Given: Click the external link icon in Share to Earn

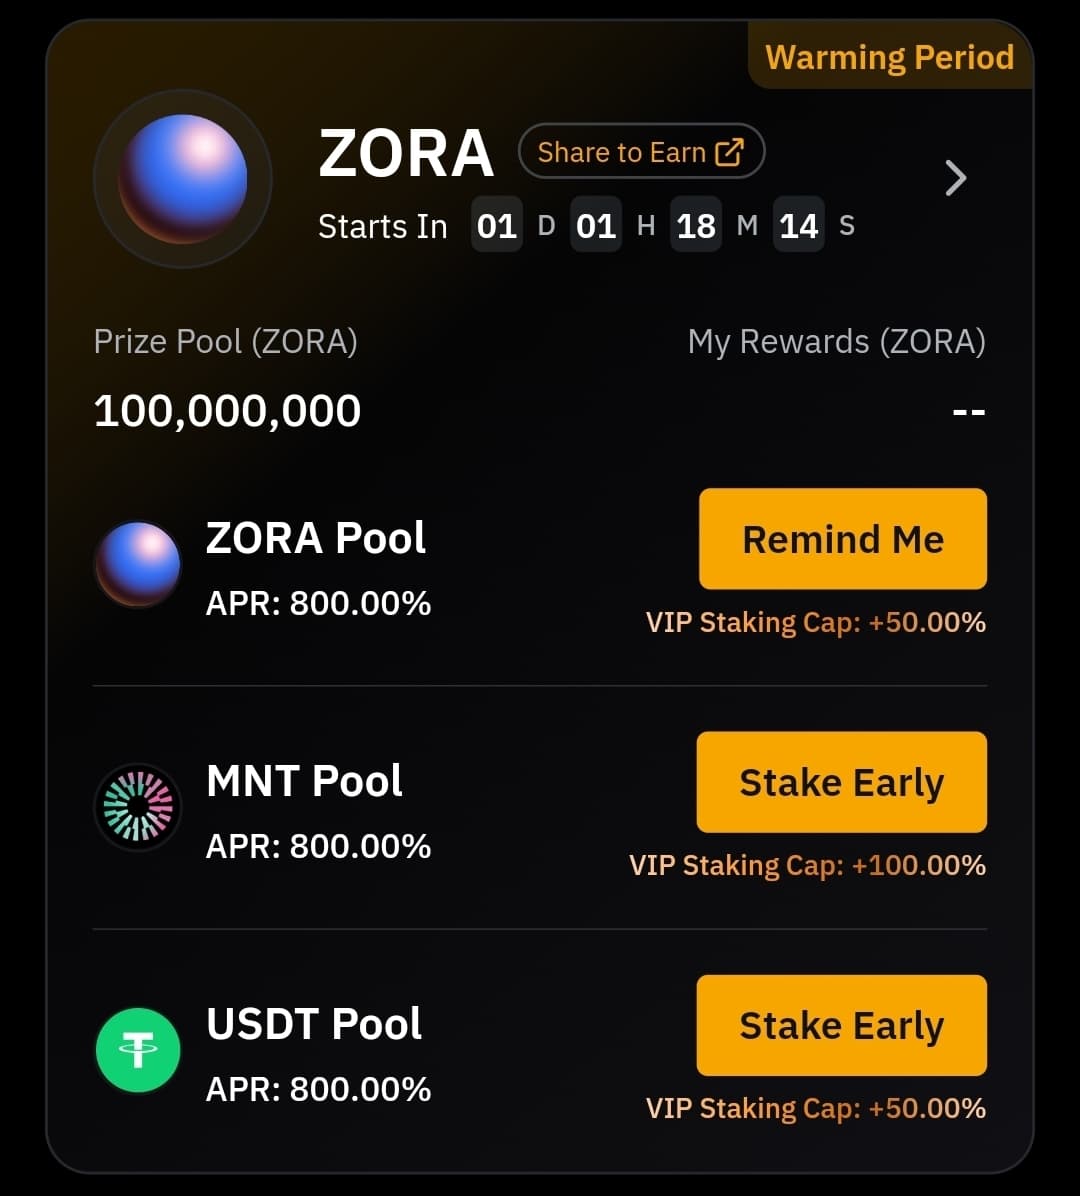Looking at the screenshot, I should click(x=730, y=152).
